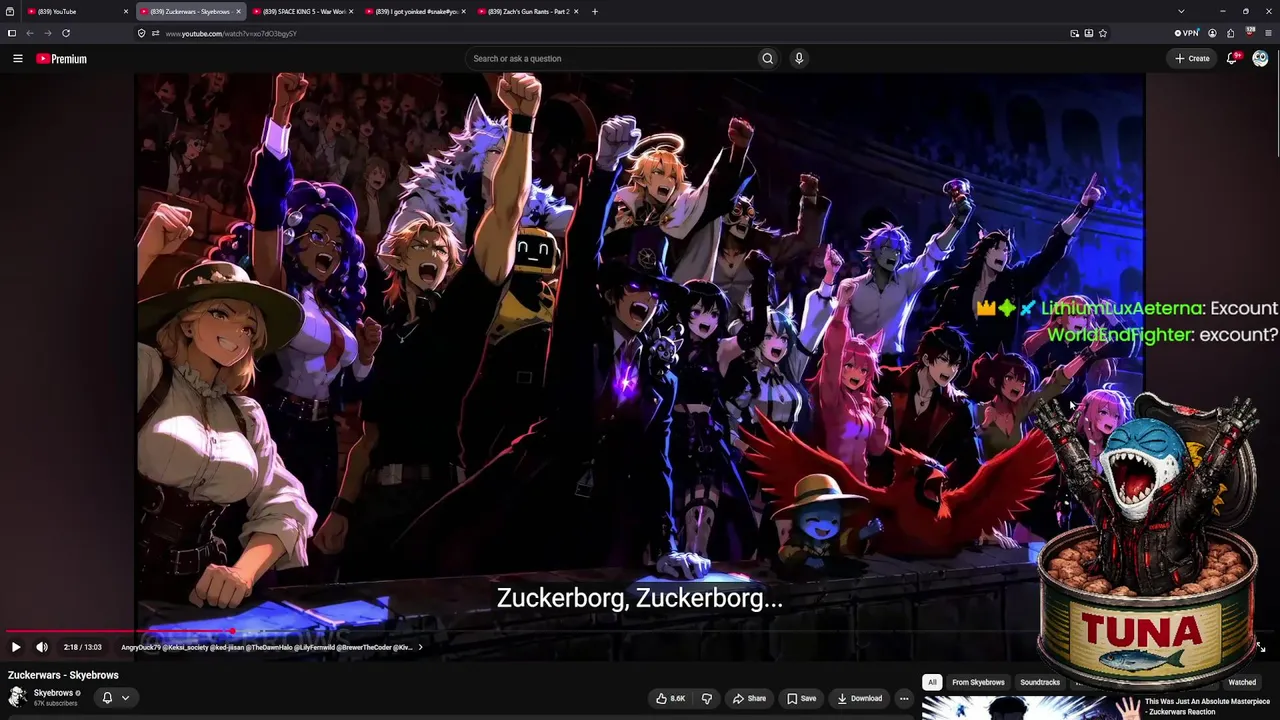Screen dimensions: 1280x720
Task: Reload the current page
Action: tap(66, 33)
